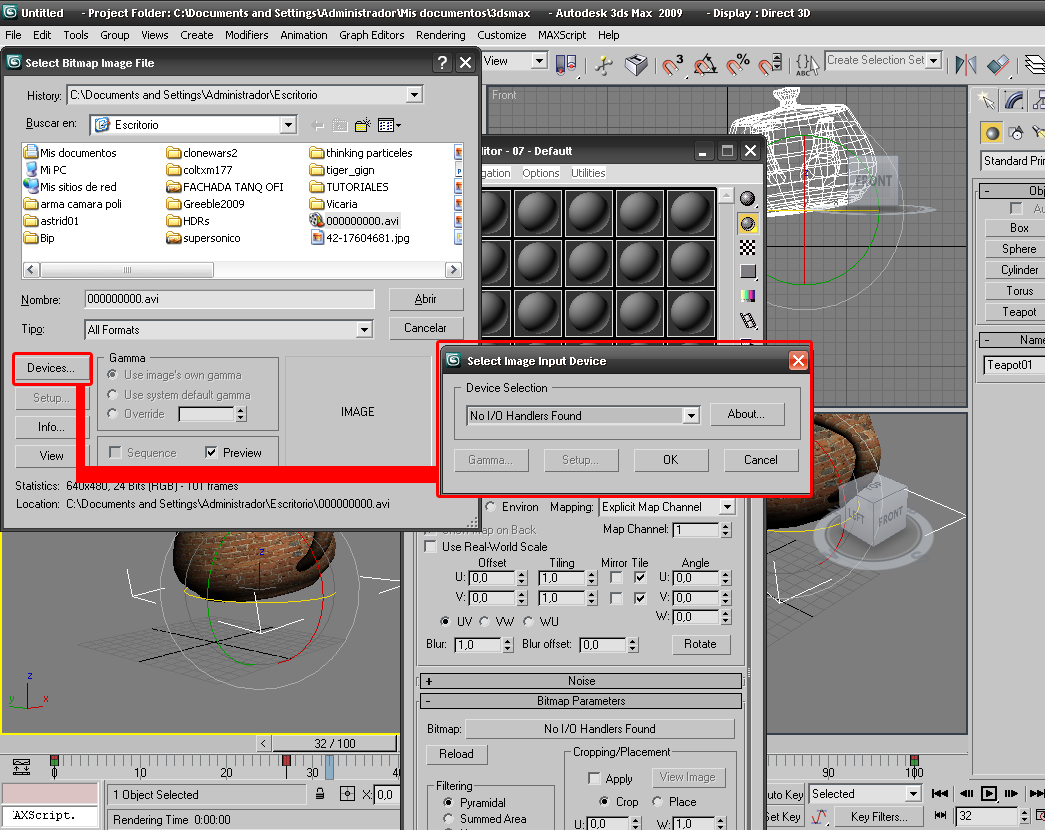Open the Graph Editors menu
This screenshot has width=1045, height=830.
click(x=372, y=35)
